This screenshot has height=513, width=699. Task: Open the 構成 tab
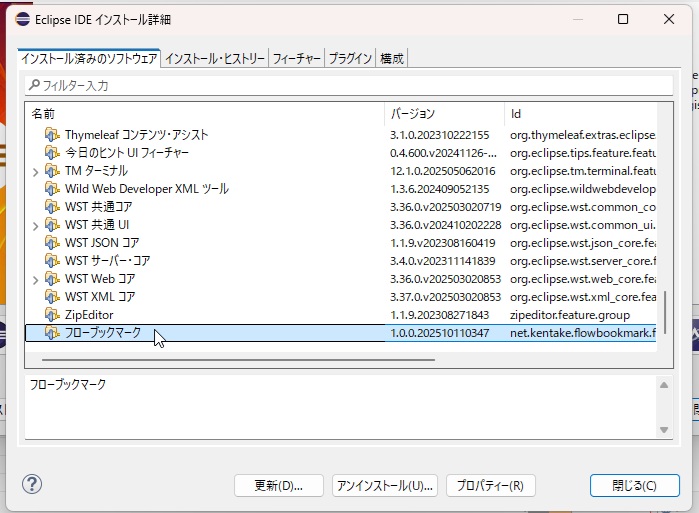tap(392, 59)
